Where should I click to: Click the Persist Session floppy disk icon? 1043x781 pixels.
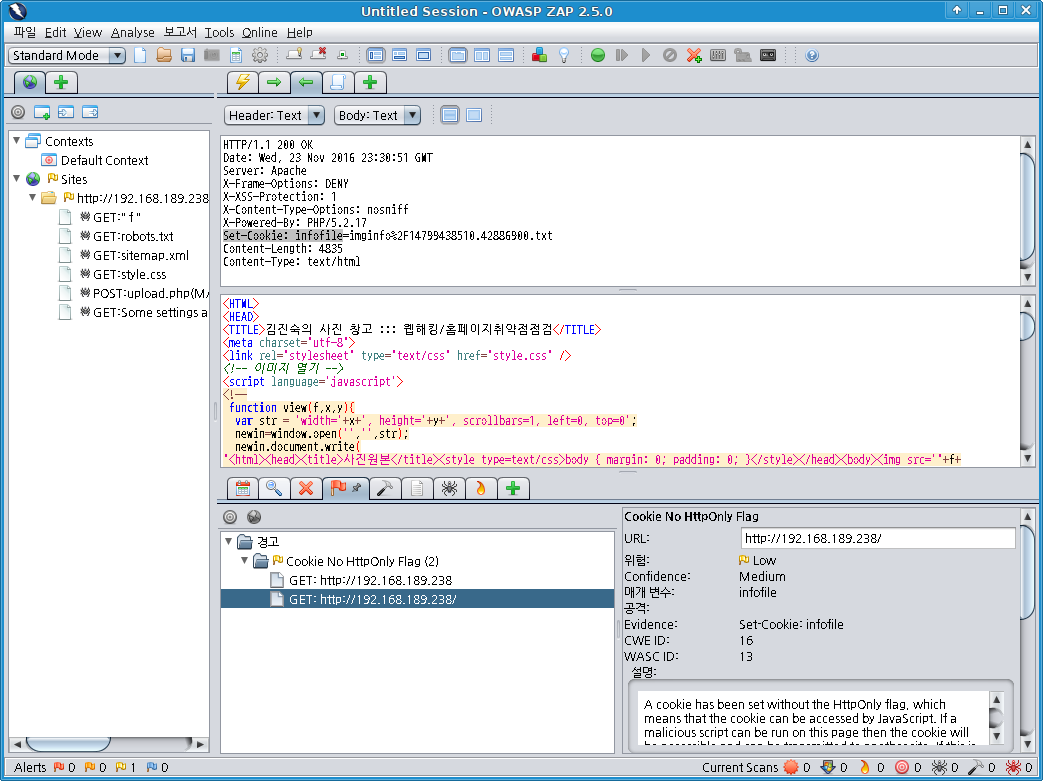[x=188, y=55]
